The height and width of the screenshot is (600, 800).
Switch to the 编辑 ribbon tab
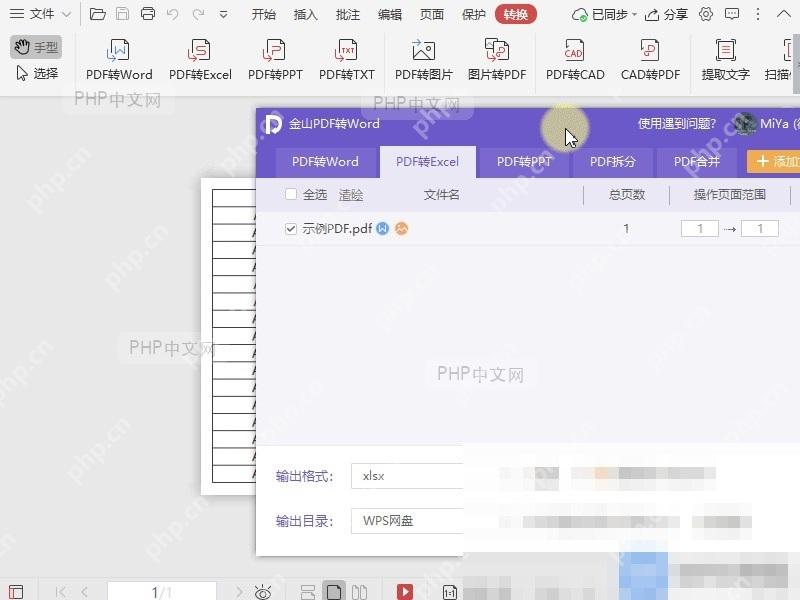pyautogui.click(x=390, y=14)
